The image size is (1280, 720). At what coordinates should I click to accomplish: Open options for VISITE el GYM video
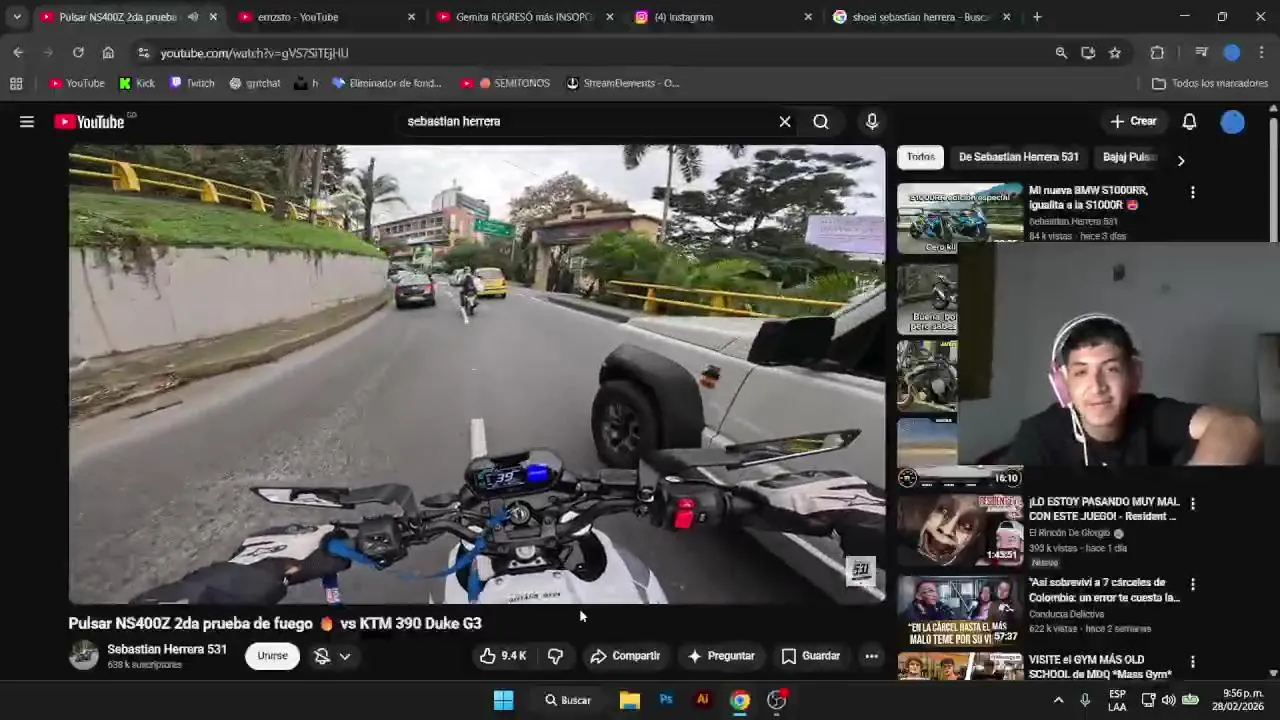coord(1192,662)
